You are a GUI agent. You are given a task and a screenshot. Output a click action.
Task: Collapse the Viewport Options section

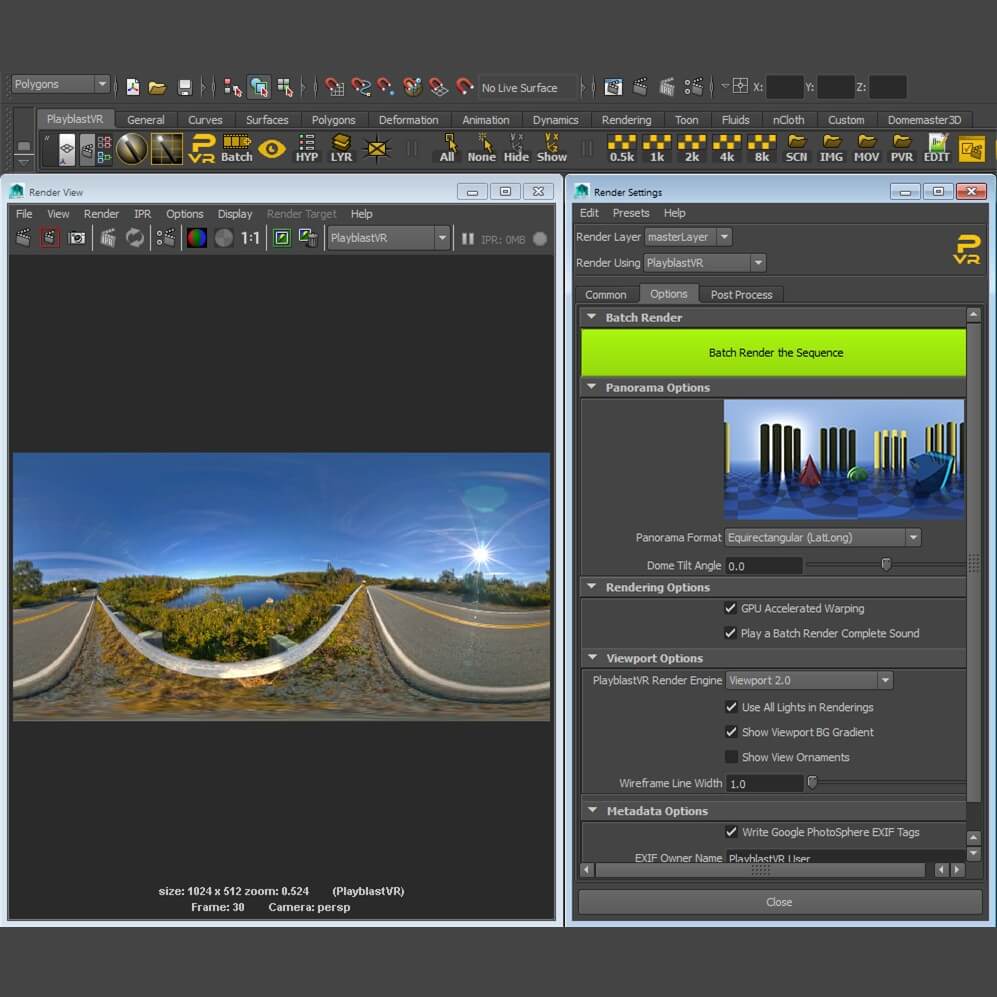click(x=593, y=657)
